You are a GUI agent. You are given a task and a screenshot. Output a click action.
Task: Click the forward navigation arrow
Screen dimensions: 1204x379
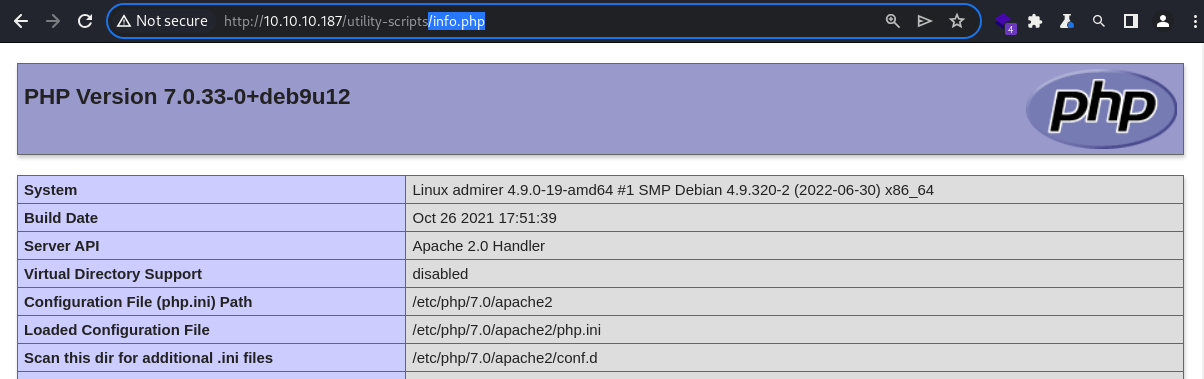point(52,20)
